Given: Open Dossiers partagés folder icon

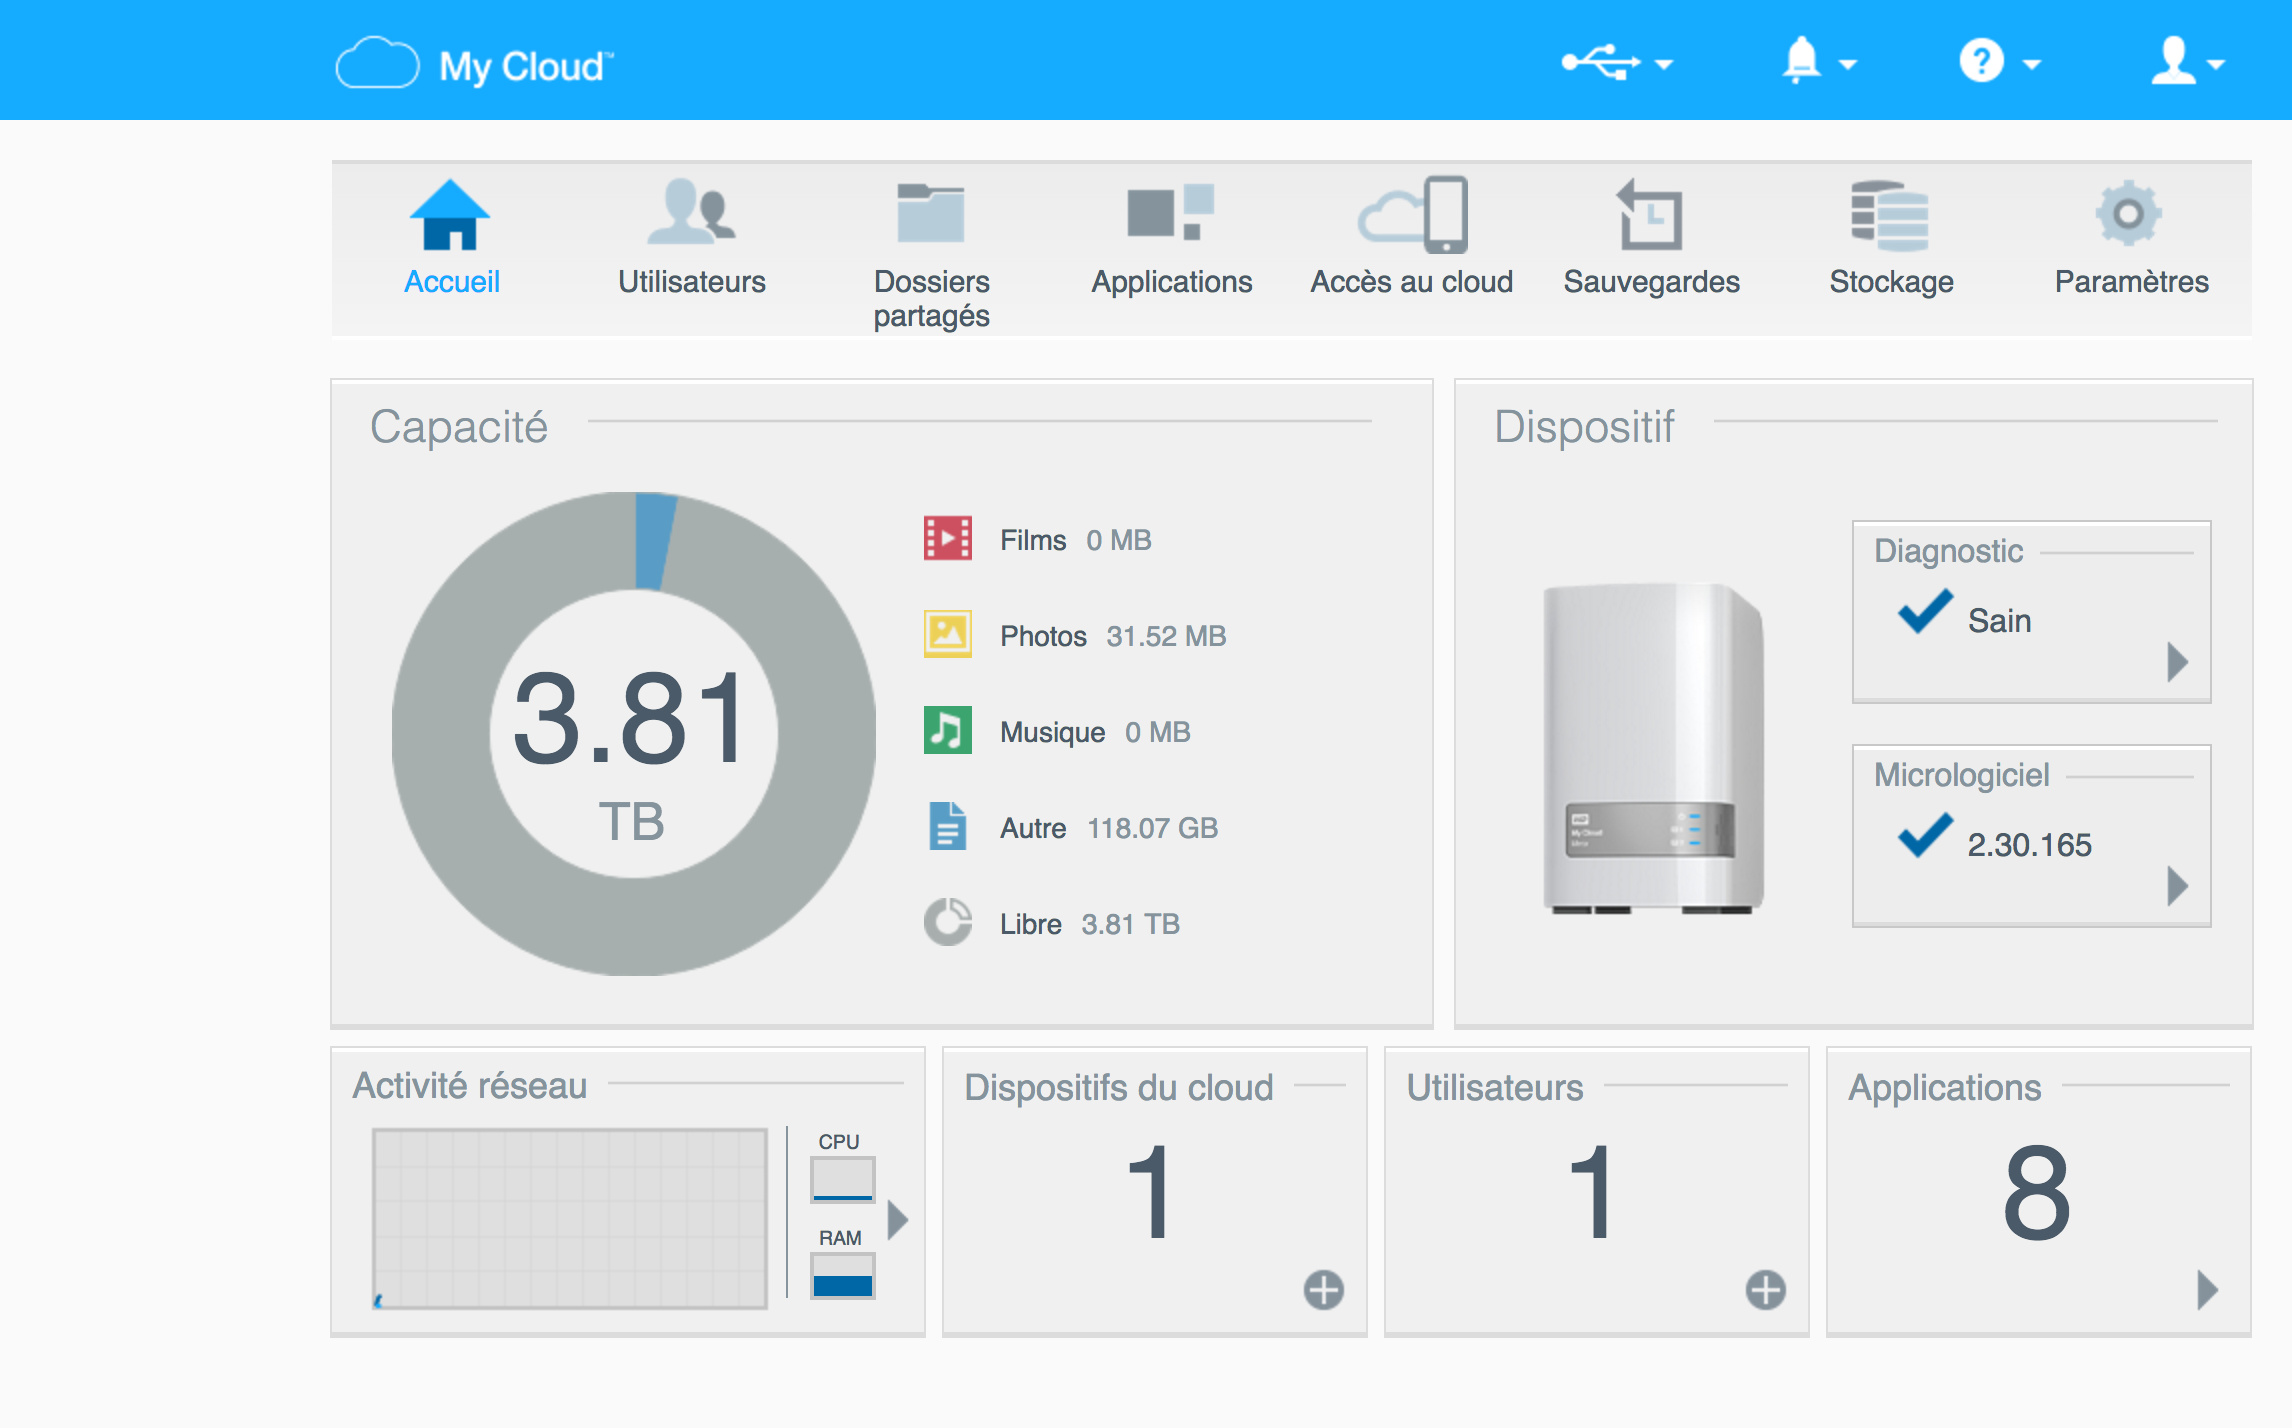Looking at the screenshot, I should click(x=930, y=214).
